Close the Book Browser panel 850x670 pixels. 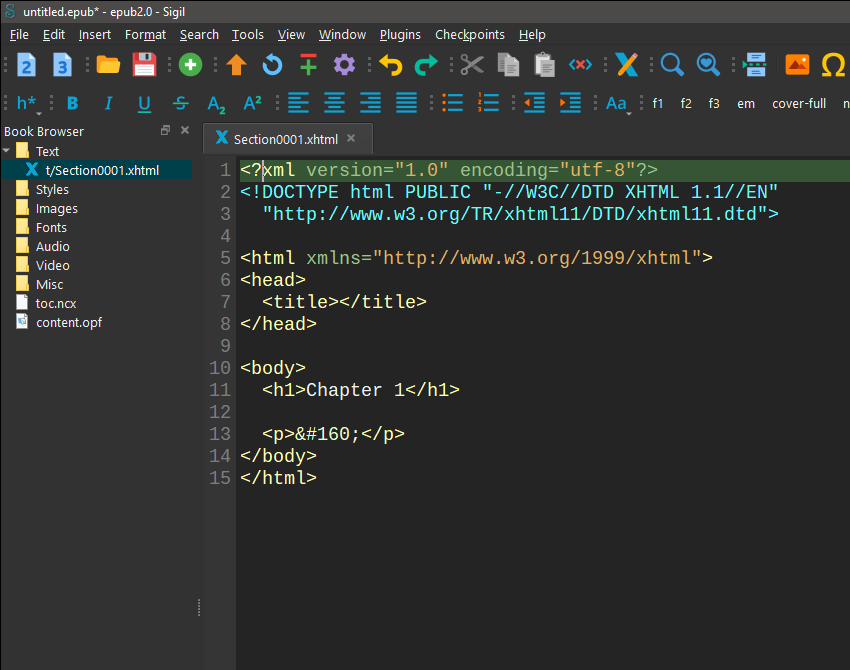[185, 131]
